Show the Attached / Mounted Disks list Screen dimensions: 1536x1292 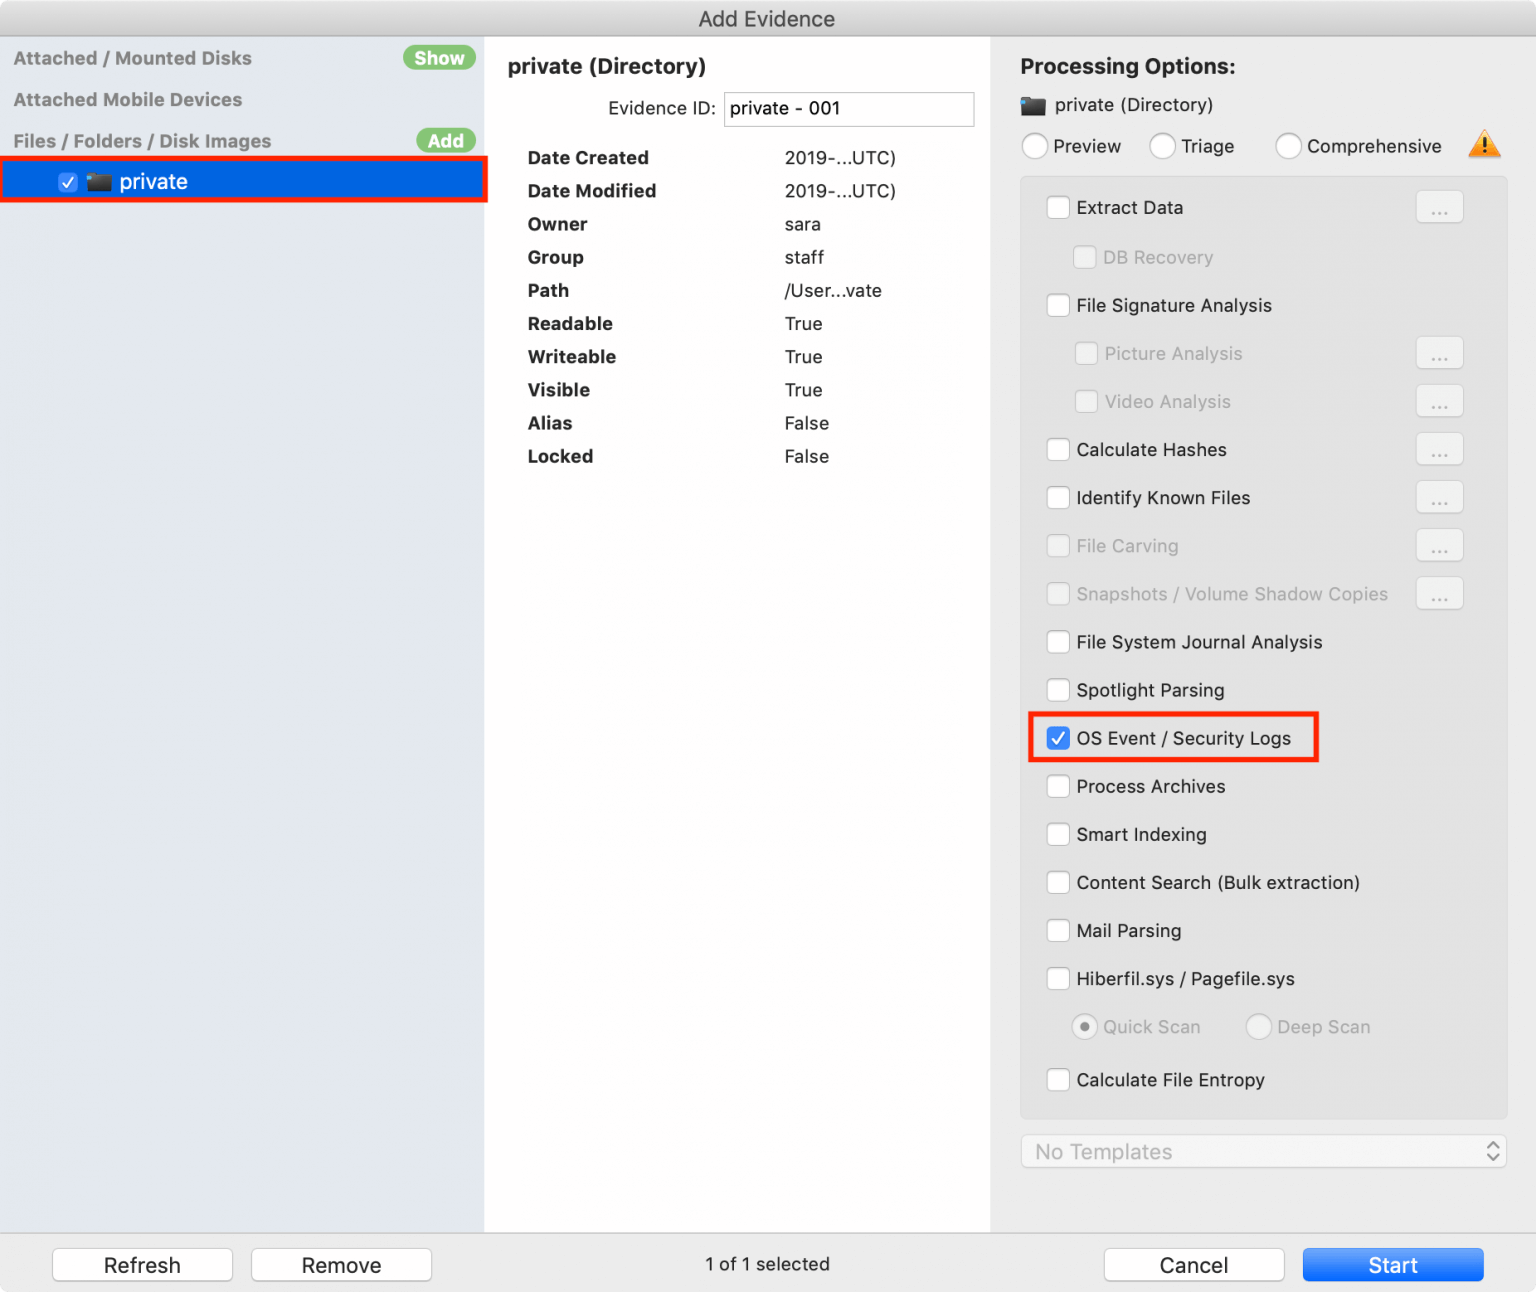pos(439,57)
